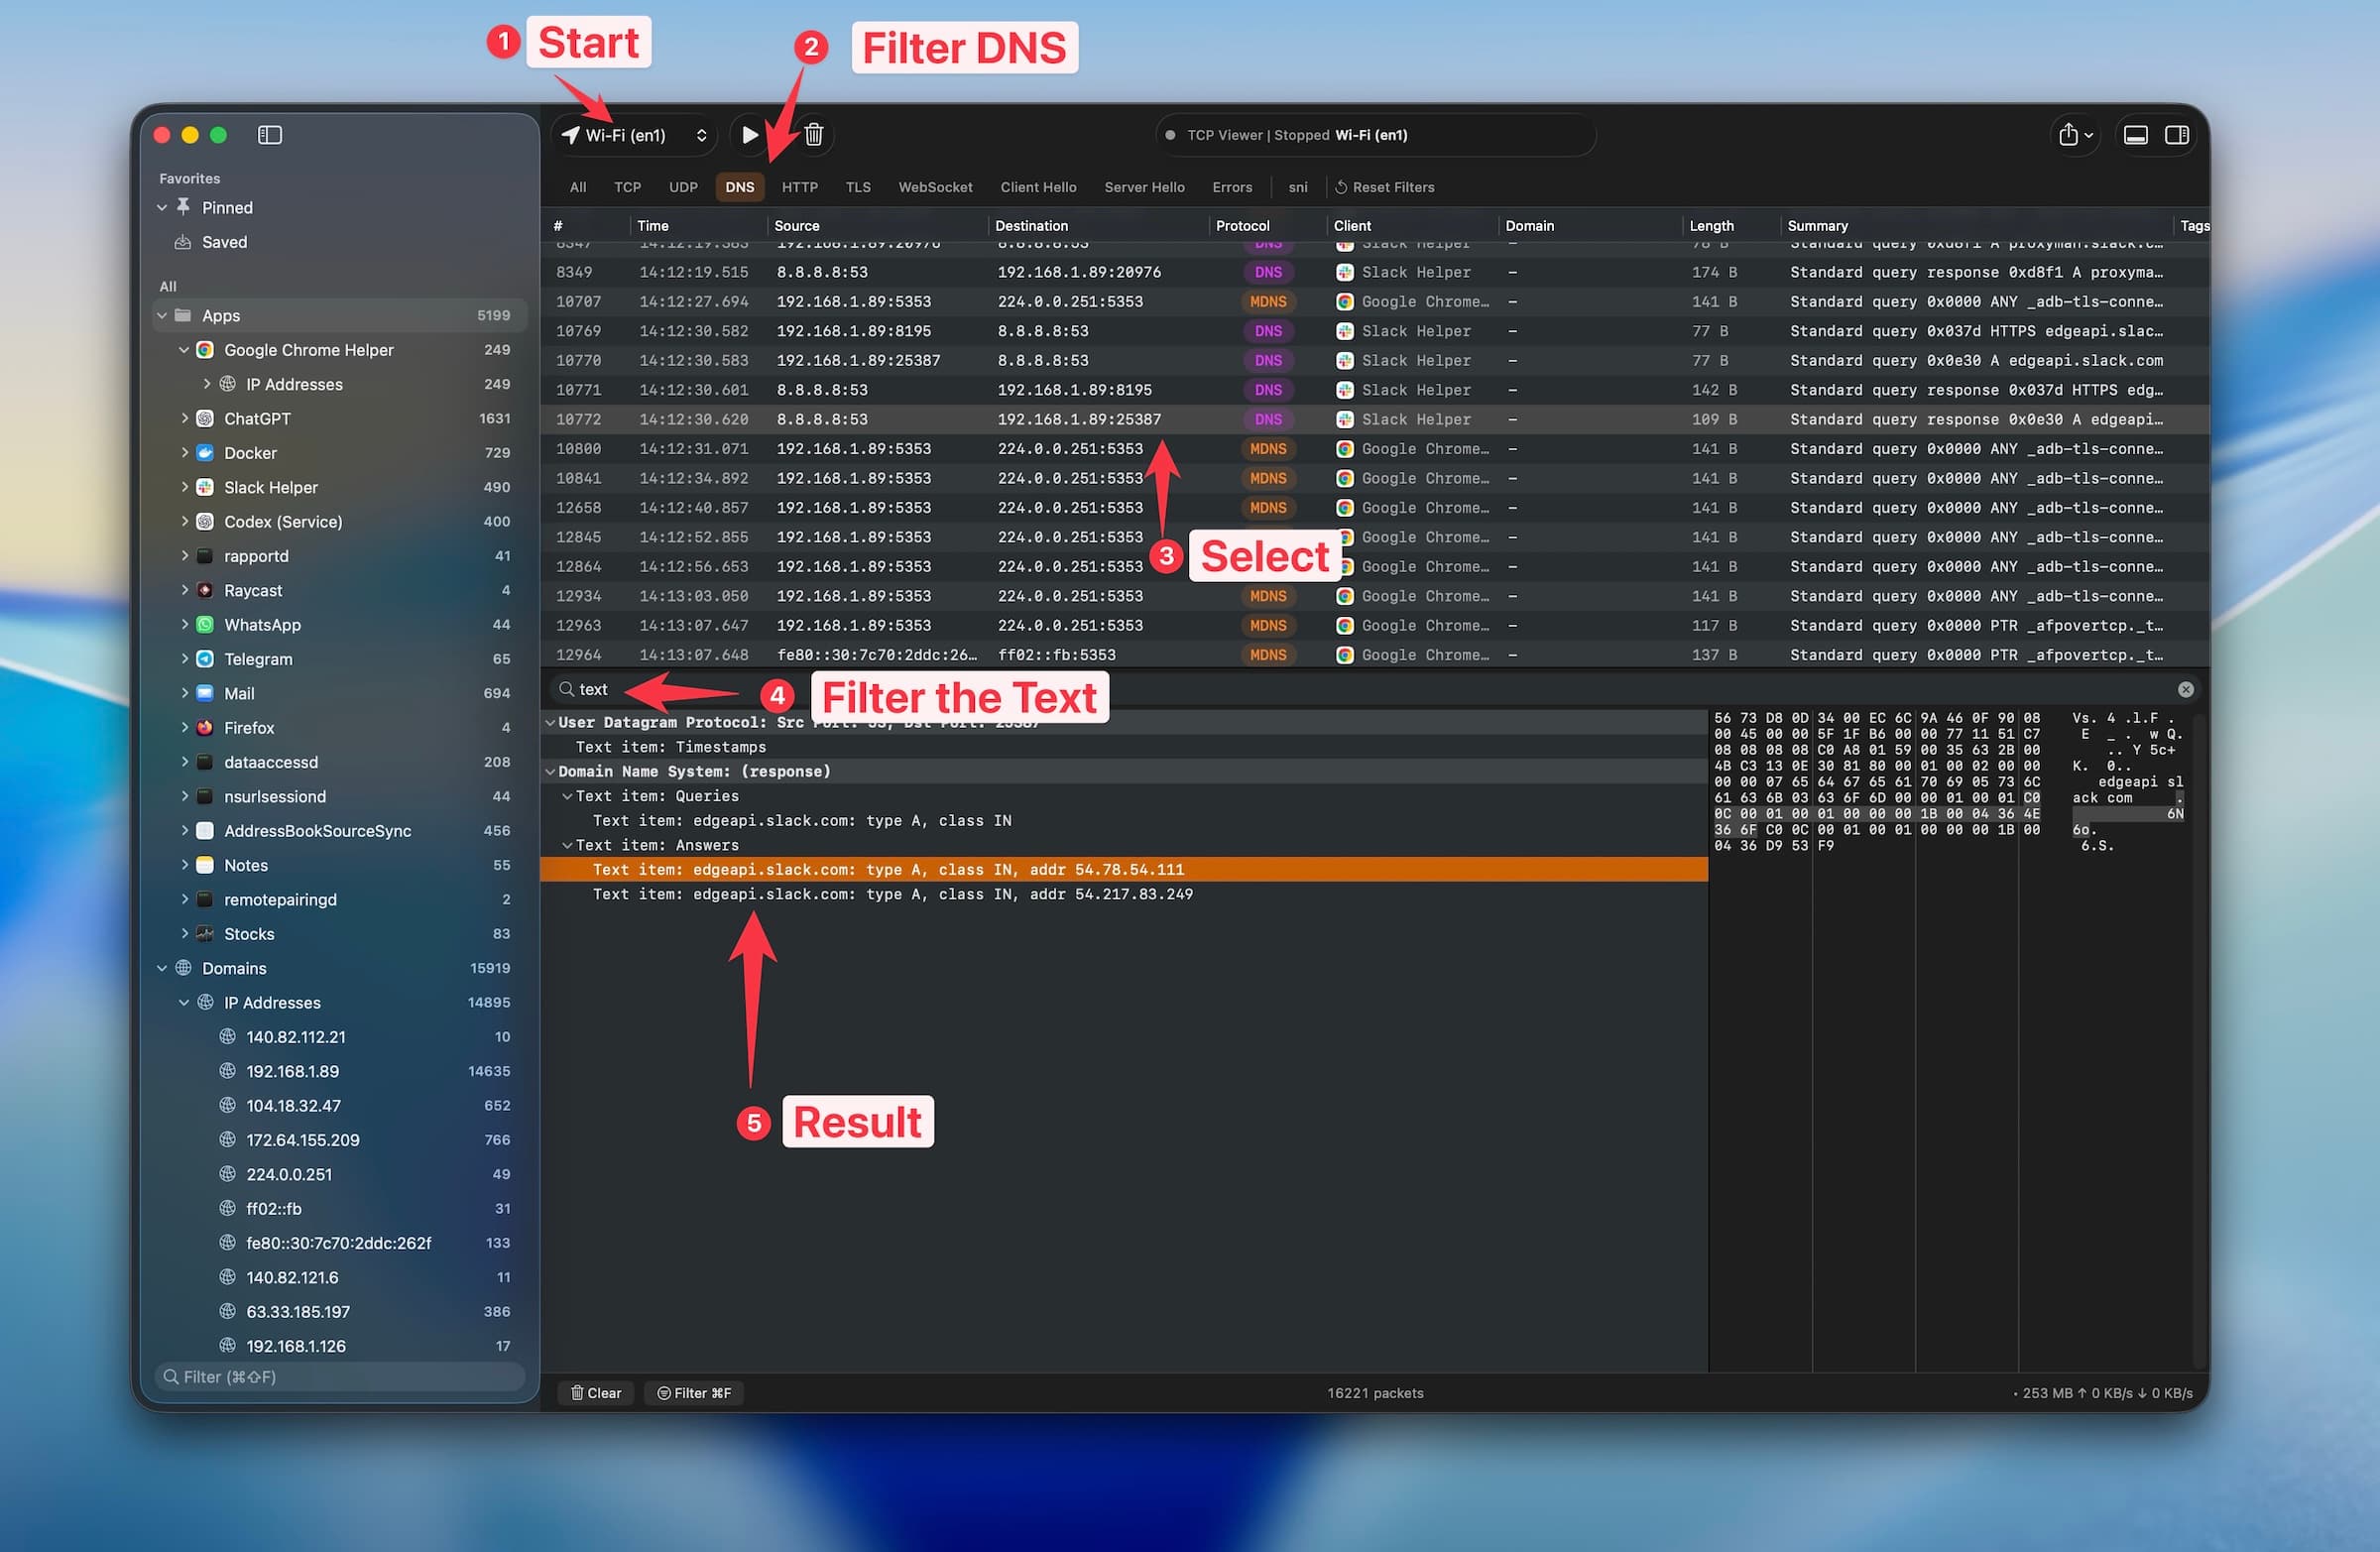2380x1552 pixels.
Task: Collapse the Domains group chevron
Action: (x=162, y=968)
